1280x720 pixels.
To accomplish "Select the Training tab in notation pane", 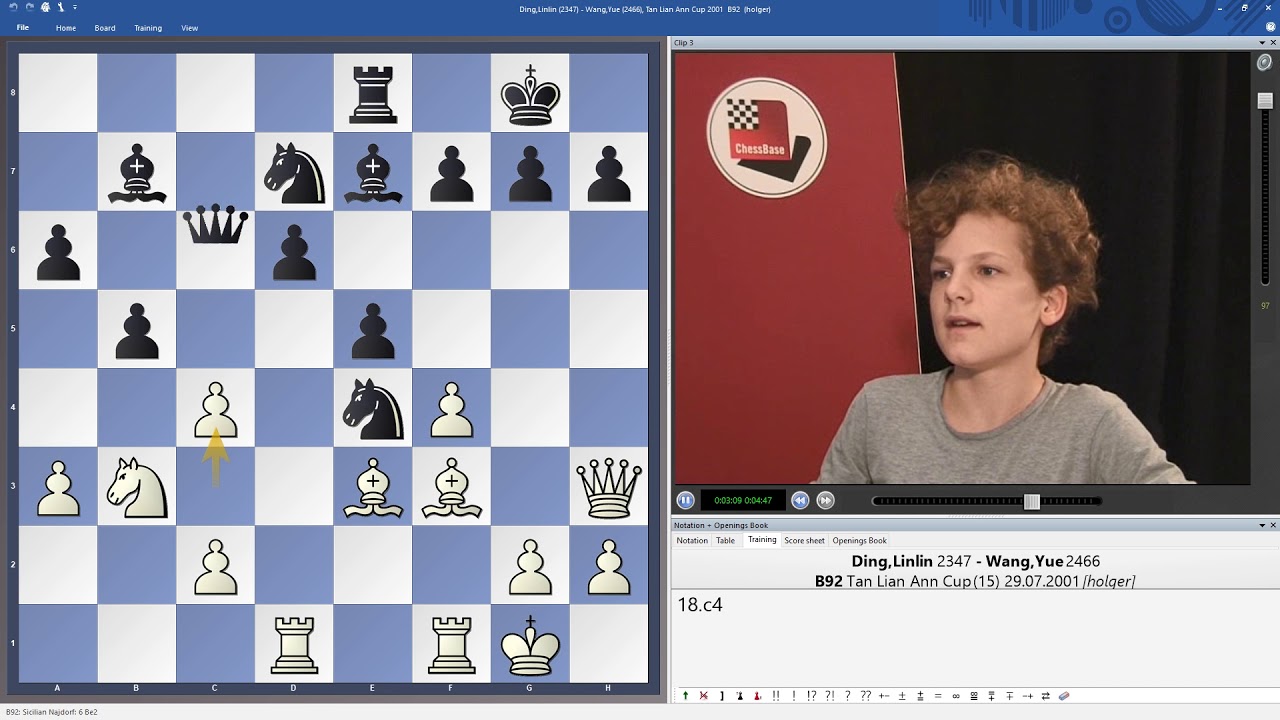I will 762,540.
